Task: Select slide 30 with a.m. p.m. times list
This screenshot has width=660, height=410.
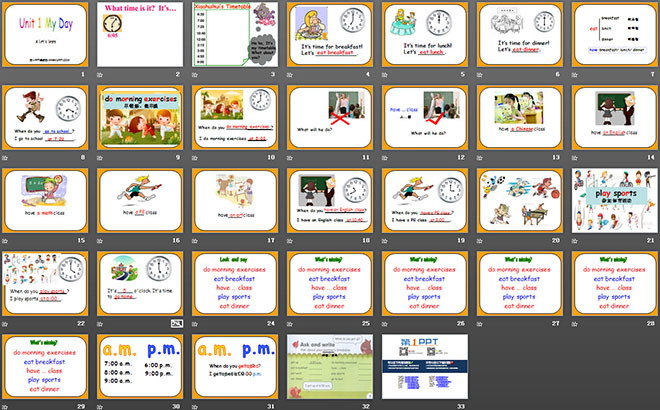Action: point(140,367)
